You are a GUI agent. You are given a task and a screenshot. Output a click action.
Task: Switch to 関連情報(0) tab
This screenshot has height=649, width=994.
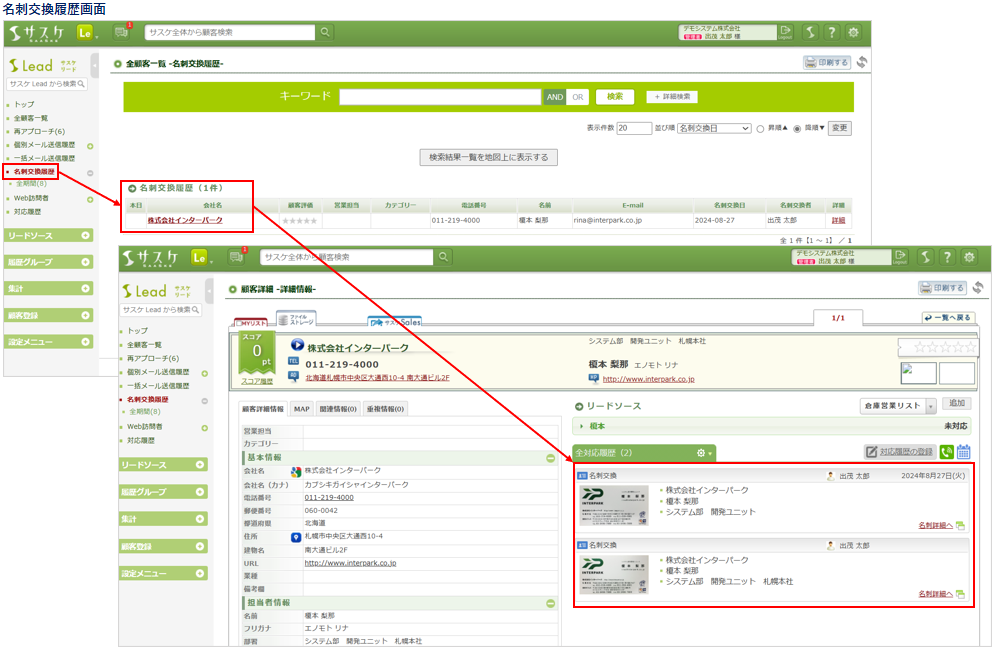(x=338, y=409)
